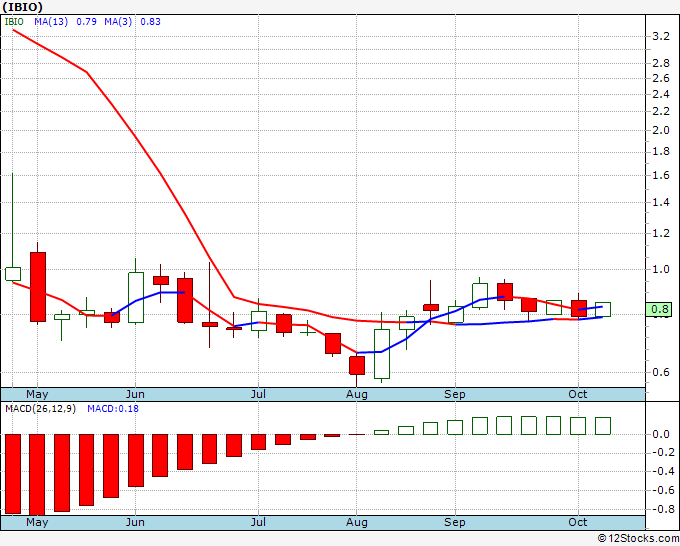
Task: Click the 0.0 MACD axis label
Action: point(661,434)
